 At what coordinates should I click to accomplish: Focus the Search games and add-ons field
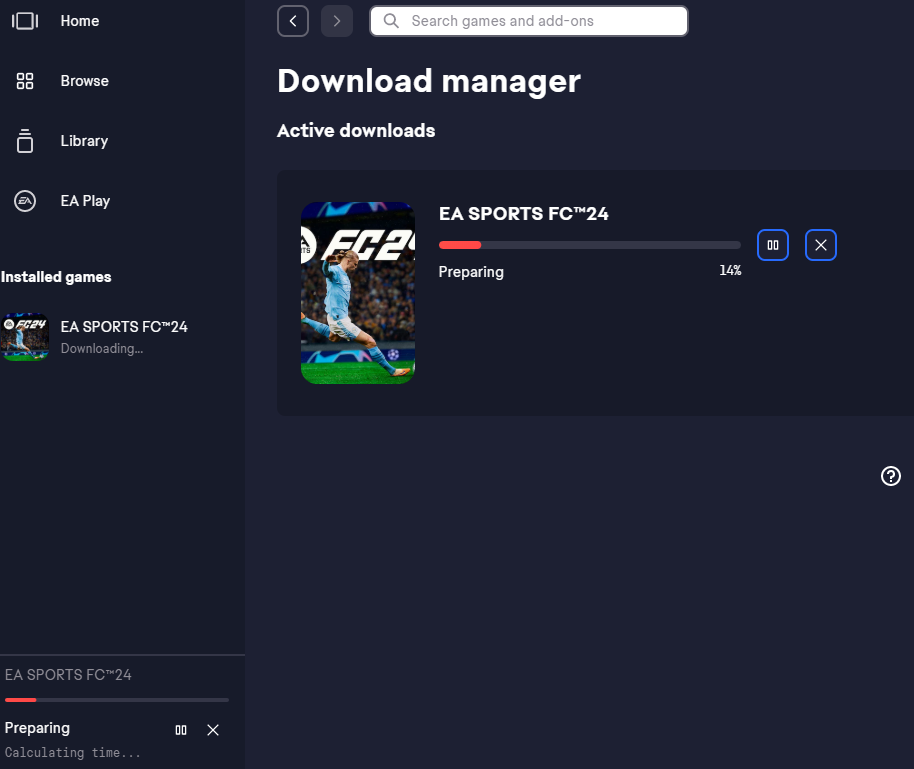[529, 21]
